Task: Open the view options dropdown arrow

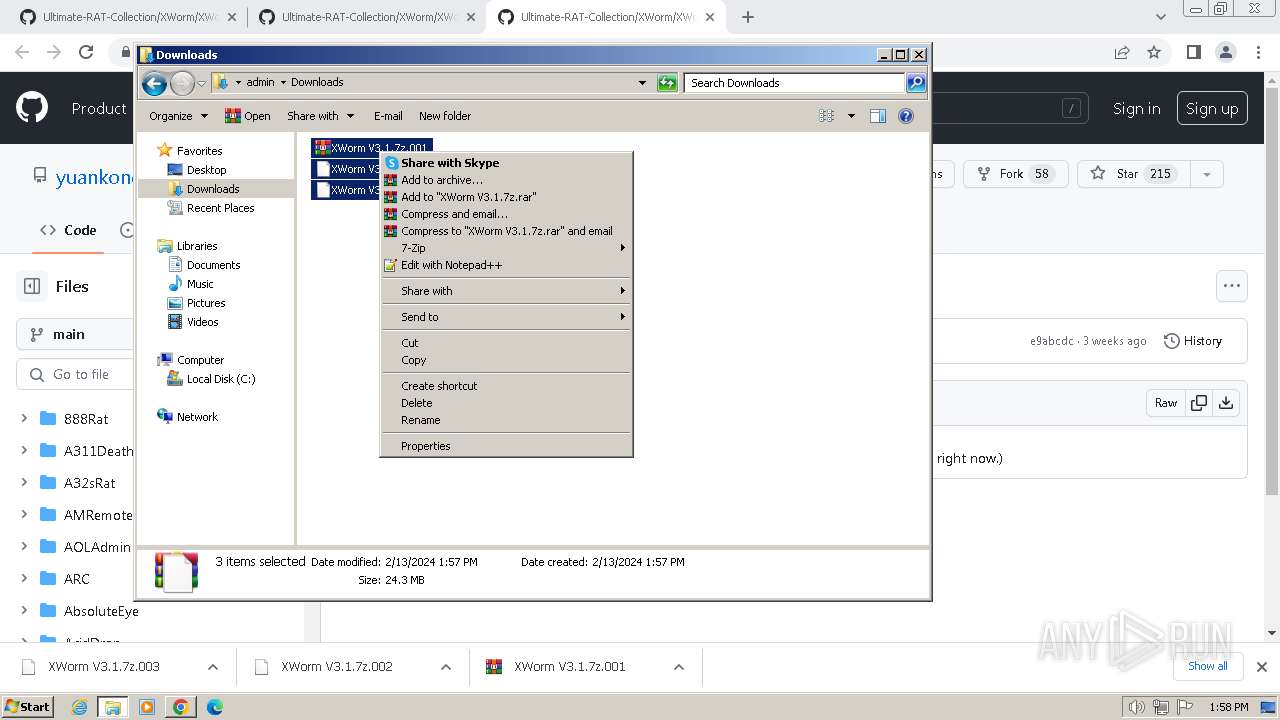Action: (851, 116)
